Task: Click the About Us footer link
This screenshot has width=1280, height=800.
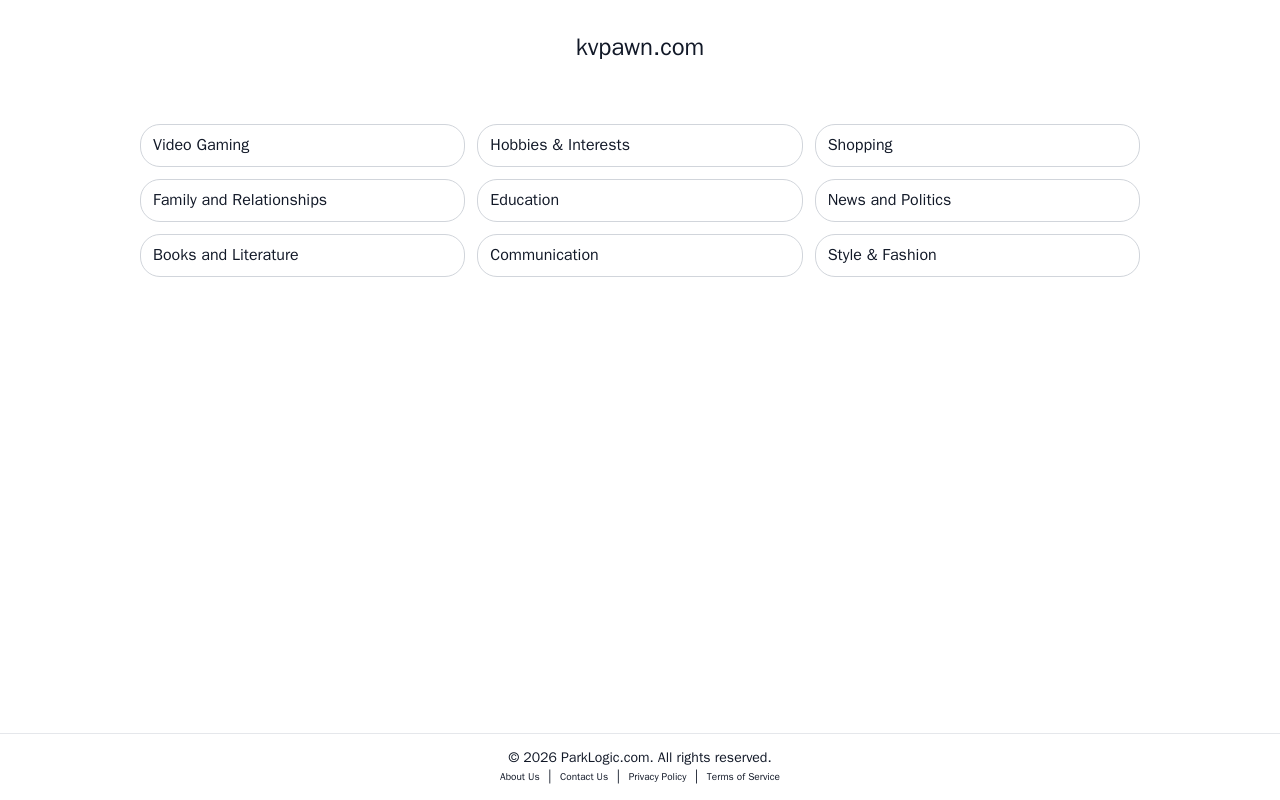Action: 520,777
